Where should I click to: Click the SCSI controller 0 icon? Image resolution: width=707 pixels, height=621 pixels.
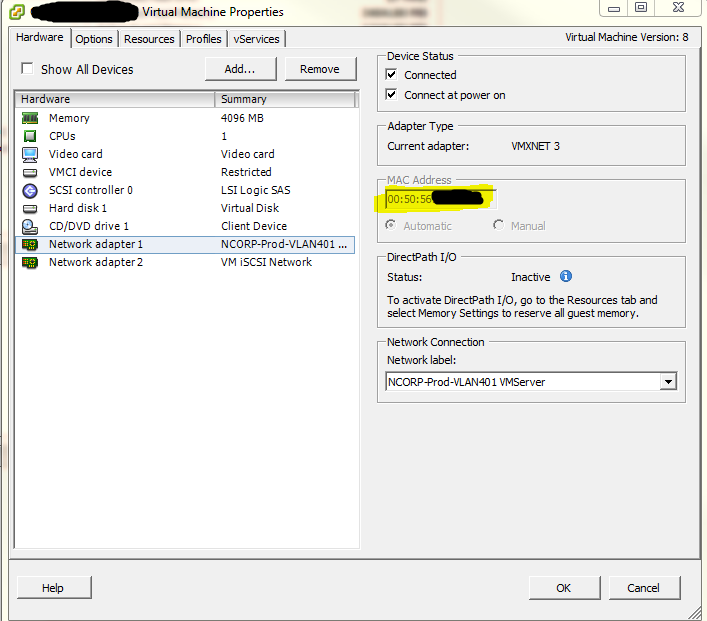pyautogui.click(x=30, y=190)
